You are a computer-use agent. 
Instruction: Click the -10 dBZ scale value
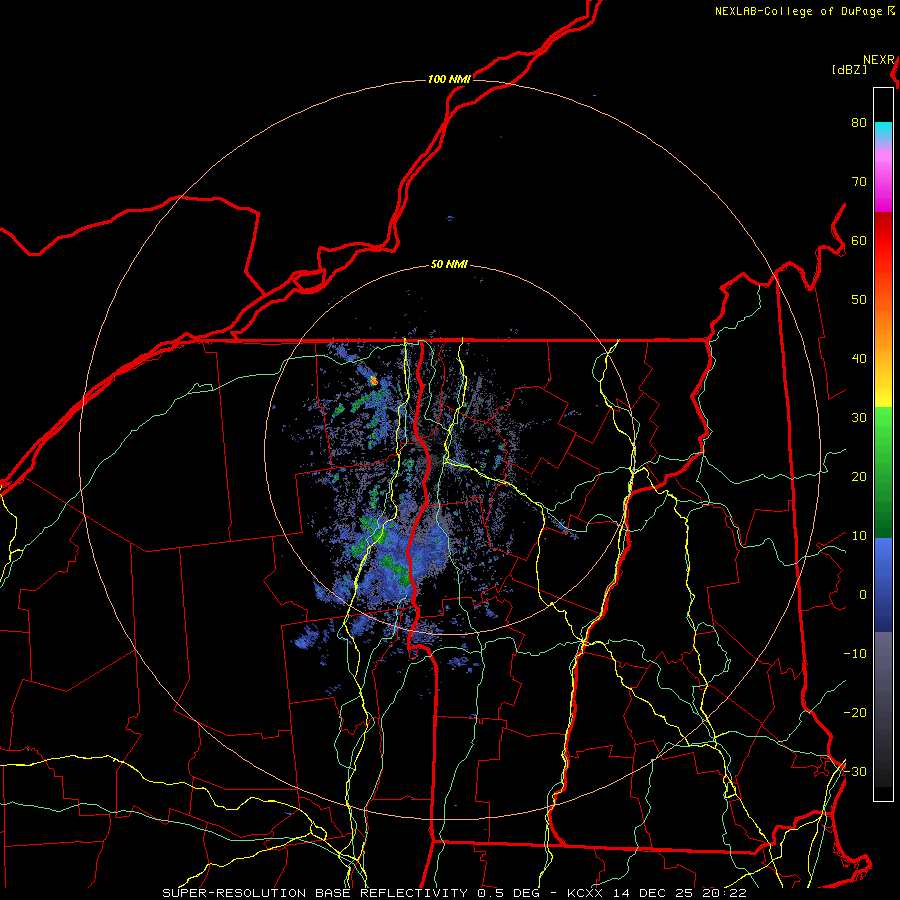(x=855, y=654)
